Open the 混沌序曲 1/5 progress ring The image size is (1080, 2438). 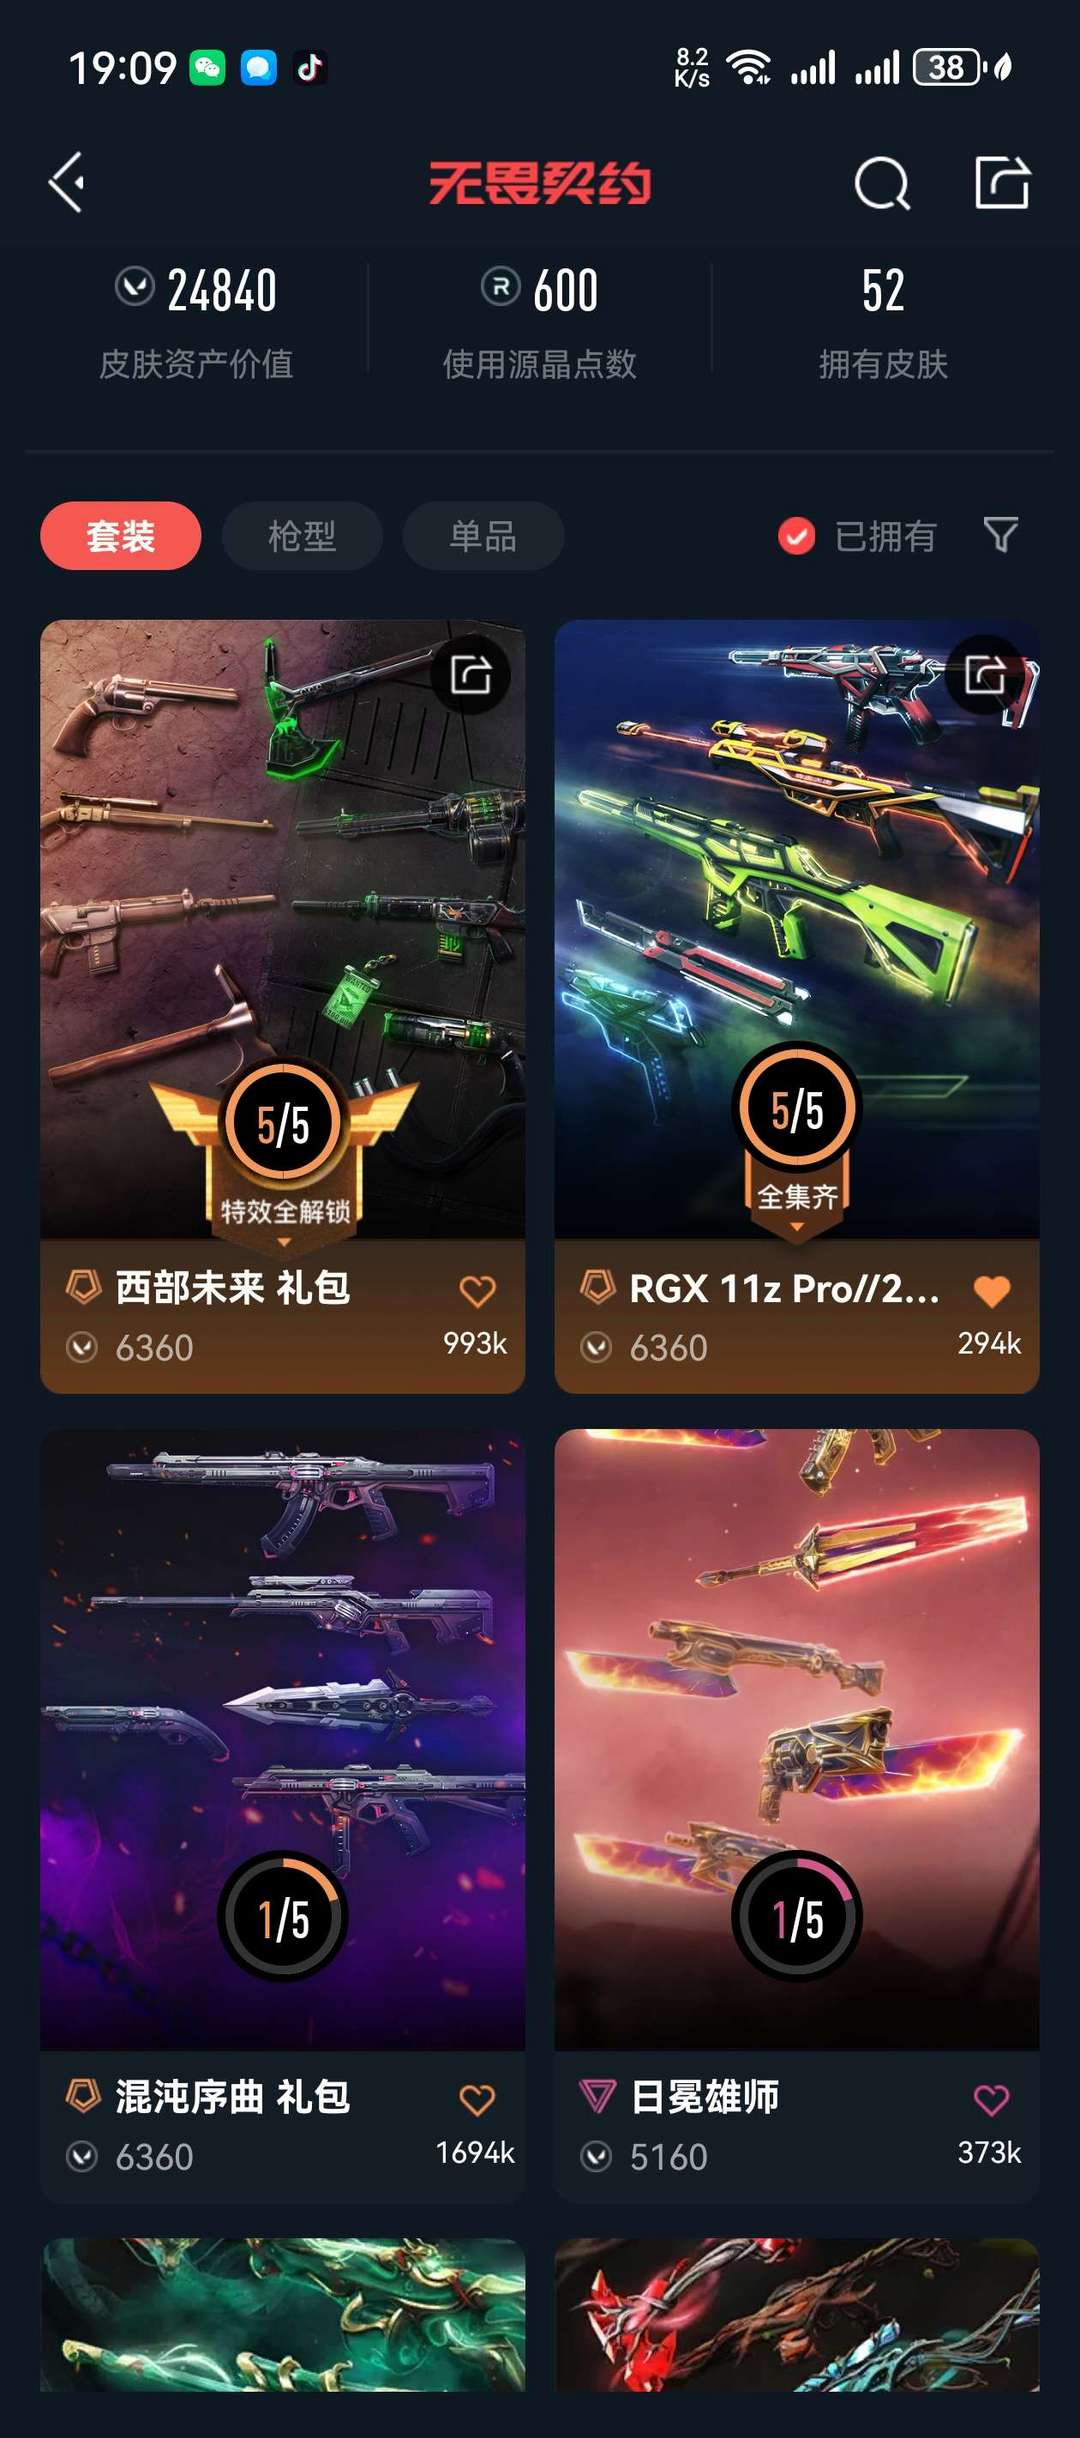[x=284, y=1917]
